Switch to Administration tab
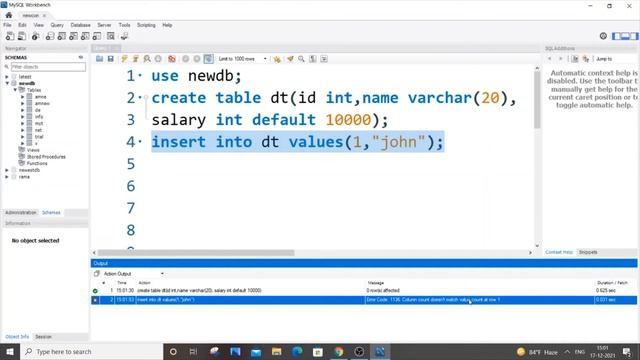The image size is (640, 360). tap(20, 213)
